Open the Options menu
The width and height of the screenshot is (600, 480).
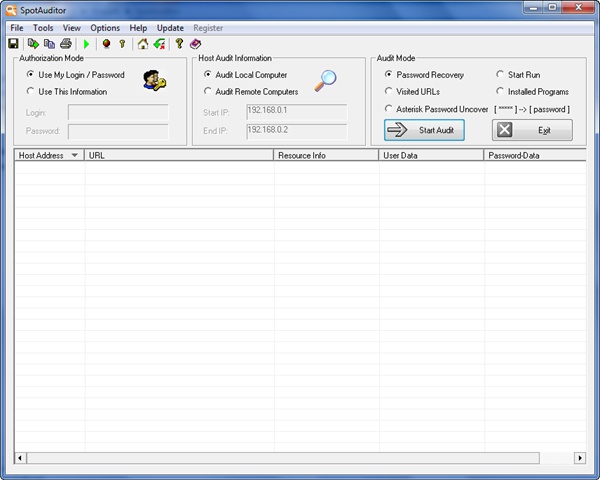105,28
